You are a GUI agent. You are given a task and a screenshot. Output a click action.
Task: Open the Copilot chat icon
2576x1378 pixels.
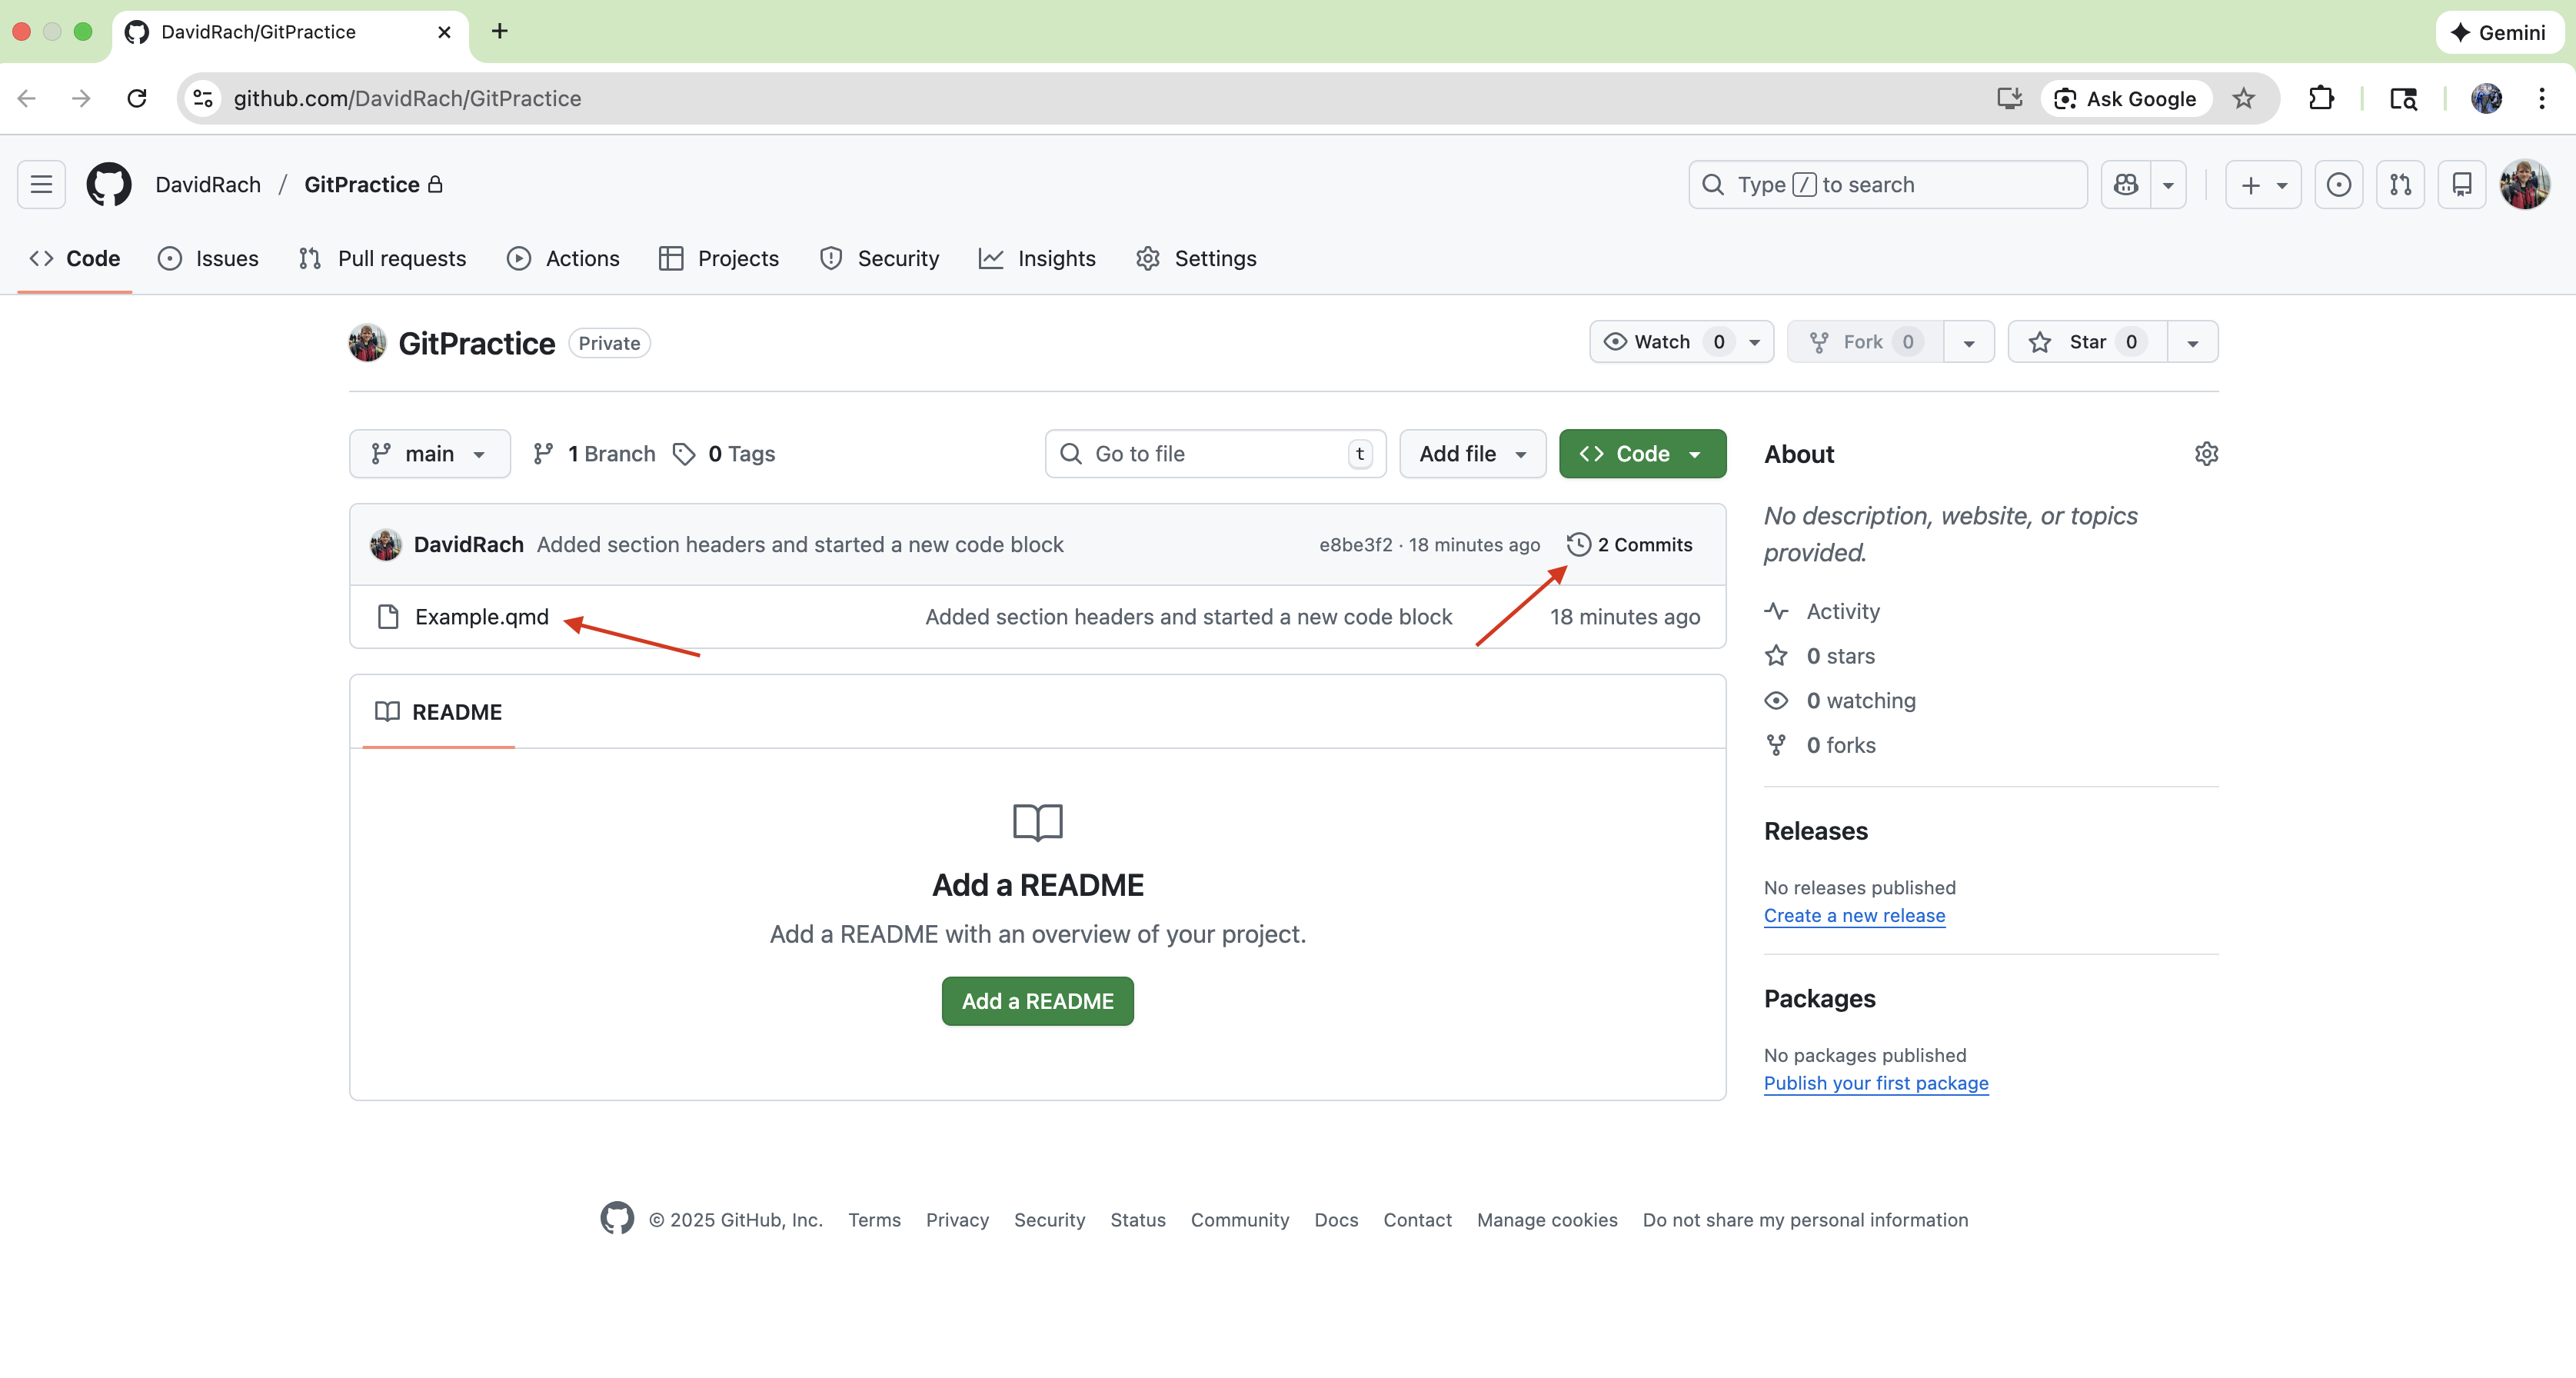coord(2126,184)
